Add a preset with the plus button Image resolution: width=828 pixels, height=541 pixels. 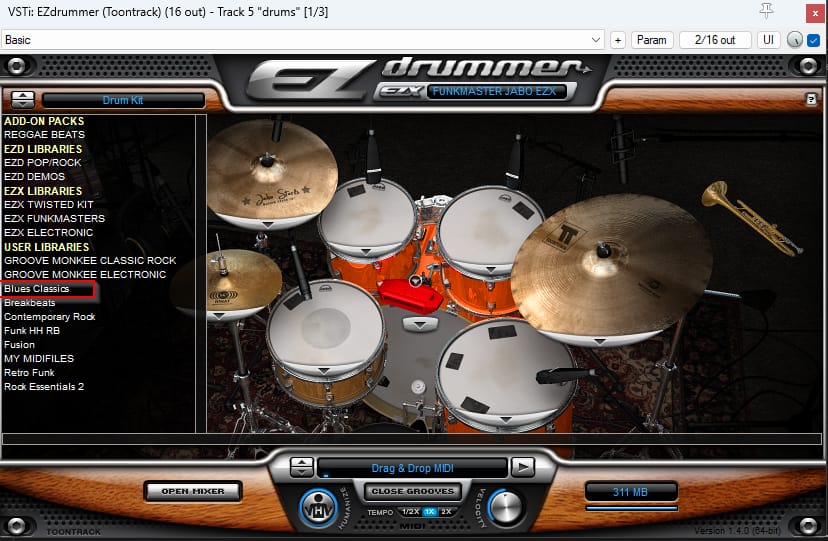[x=618, y=40]
